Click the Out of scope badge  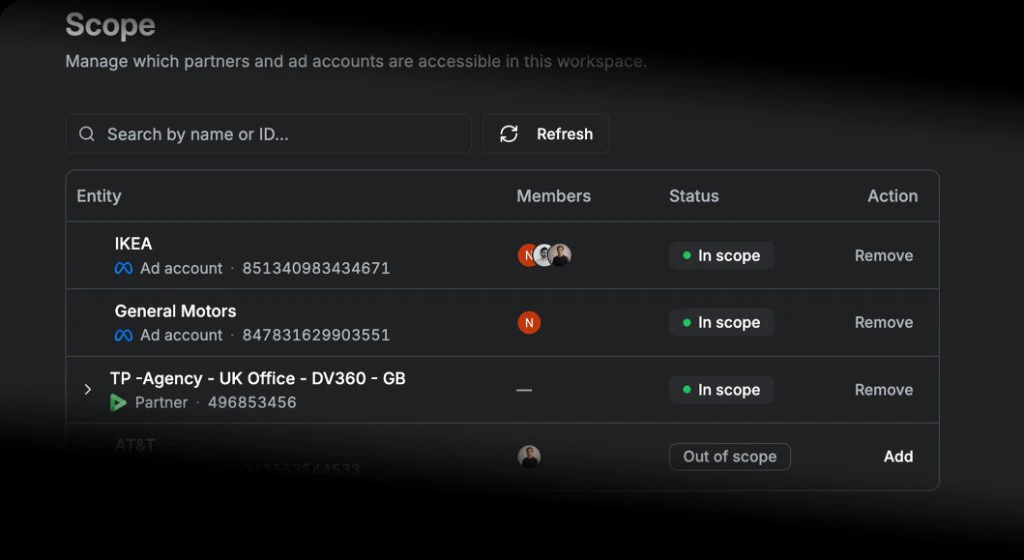(x=729, y=457)
